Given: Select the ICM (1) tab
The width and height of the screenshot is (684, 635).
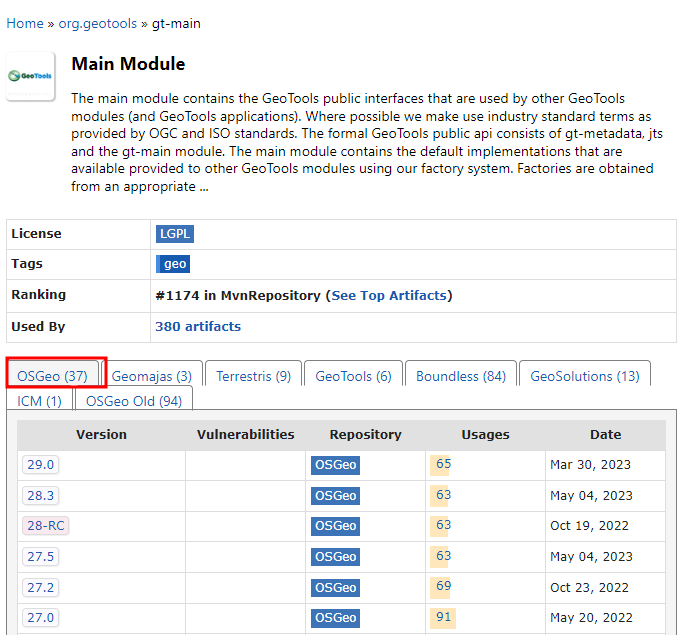Looking at the screenshot, I should coord(39,400).
